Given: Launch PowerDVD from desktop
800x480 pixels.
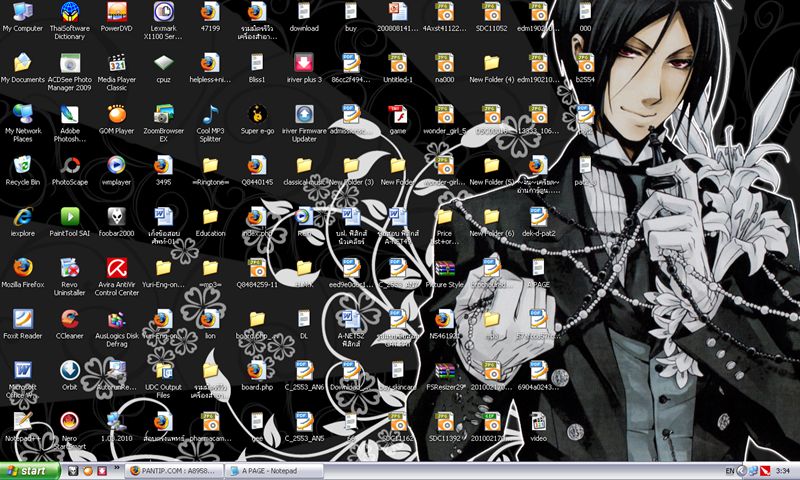Looking at the screenshot, I should [117, 12].
